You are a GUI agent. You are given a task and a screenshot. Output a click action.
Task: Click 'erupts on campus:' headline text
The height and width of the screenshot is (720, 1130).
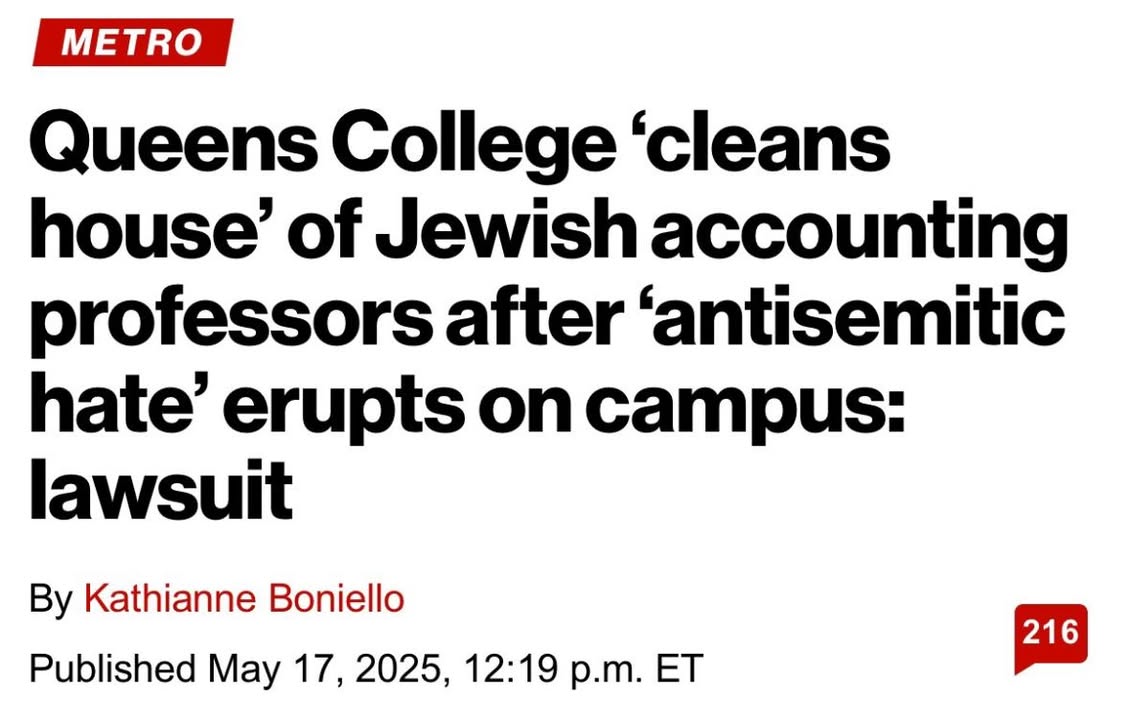tap(564, 406)
